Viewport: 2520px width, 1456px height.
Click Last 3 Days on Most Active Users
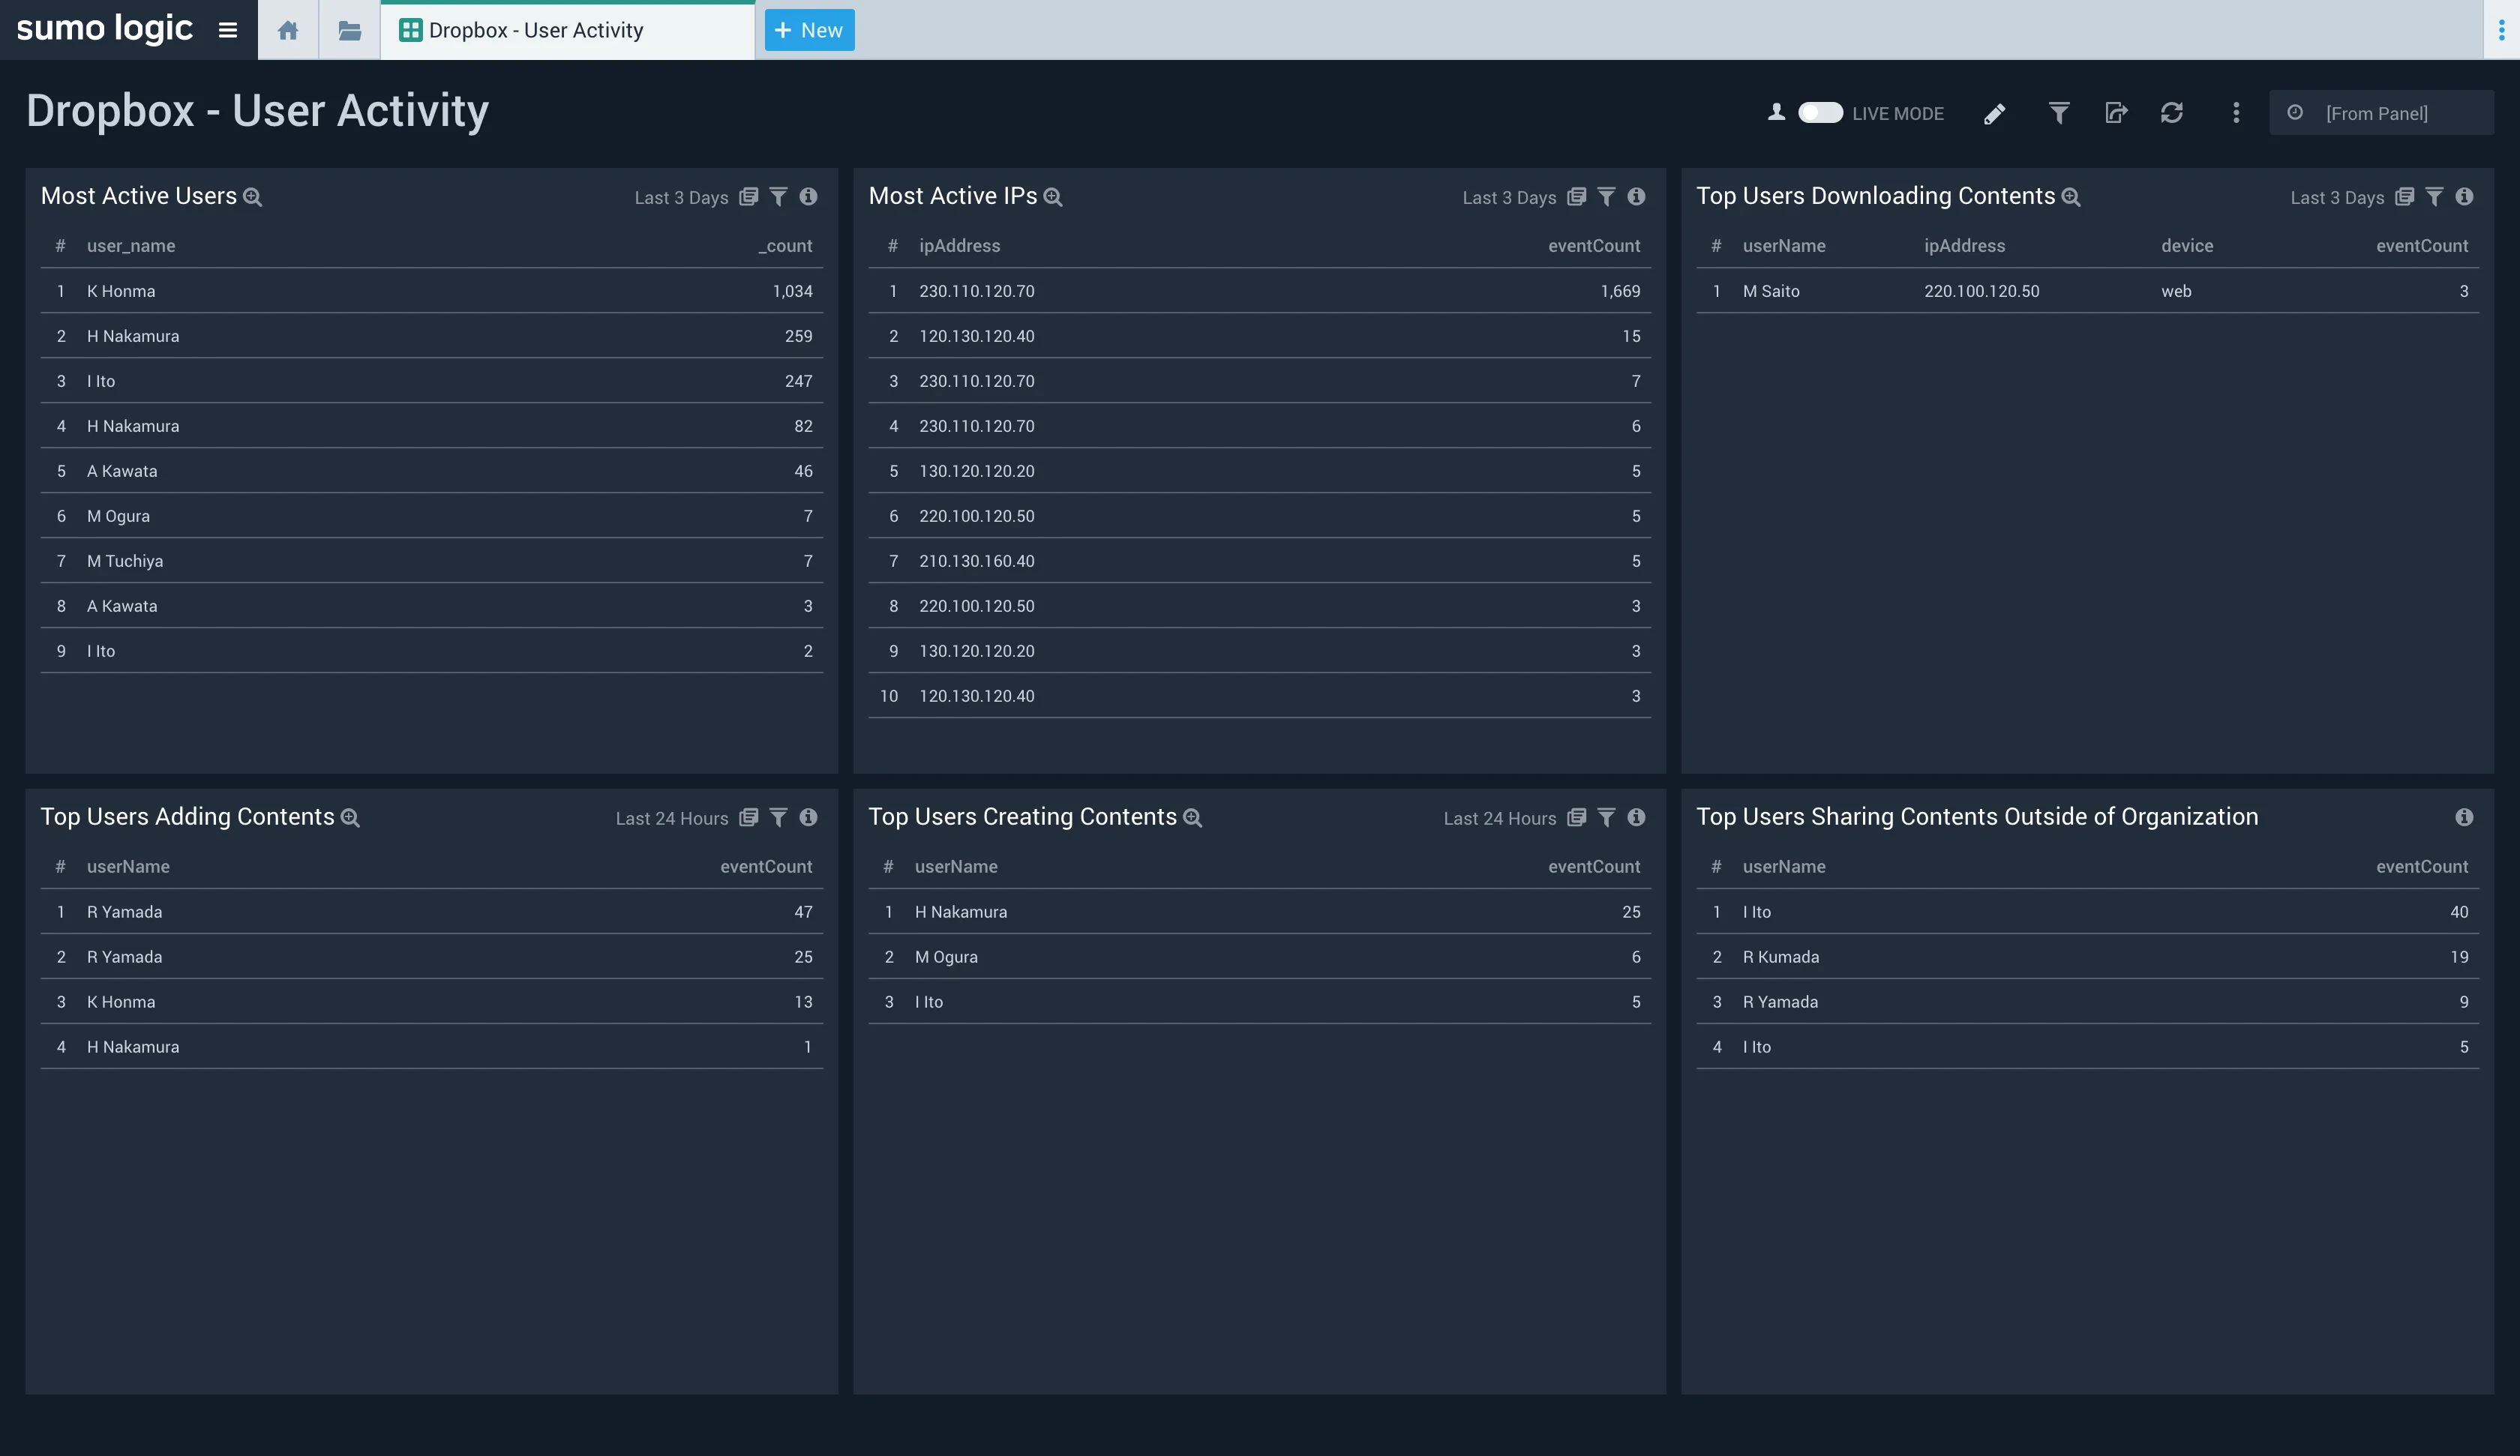(x=681, y=198)
